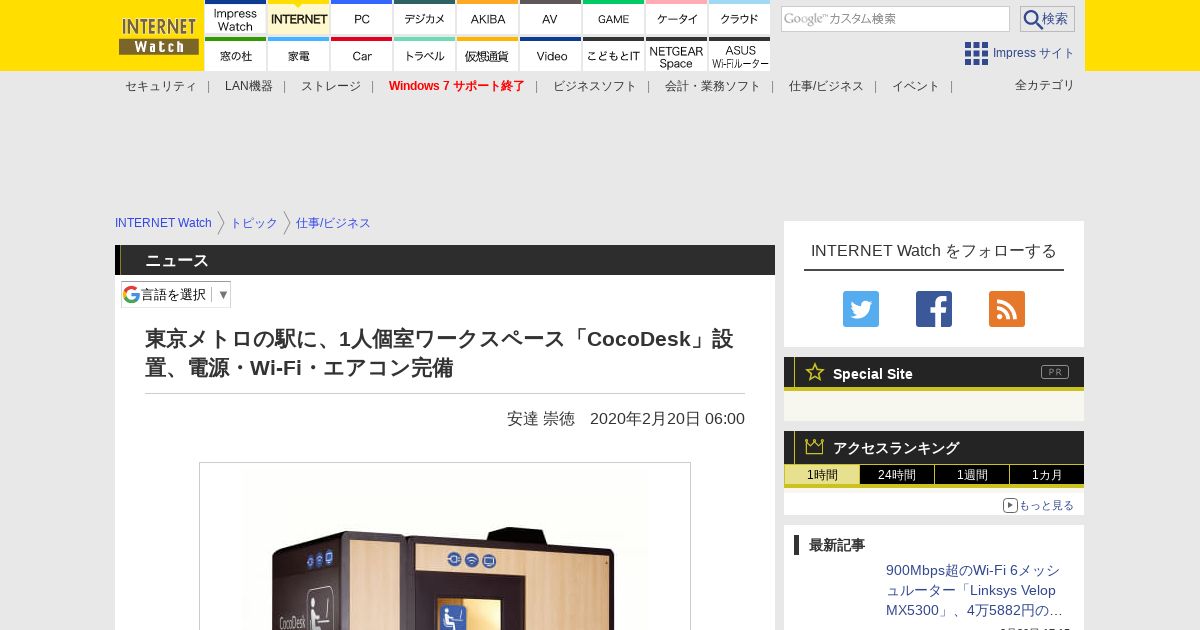Go to ビジネスソフト category
The width and height of the screenshot is (1200, 630).
click(x=595, y=86)
